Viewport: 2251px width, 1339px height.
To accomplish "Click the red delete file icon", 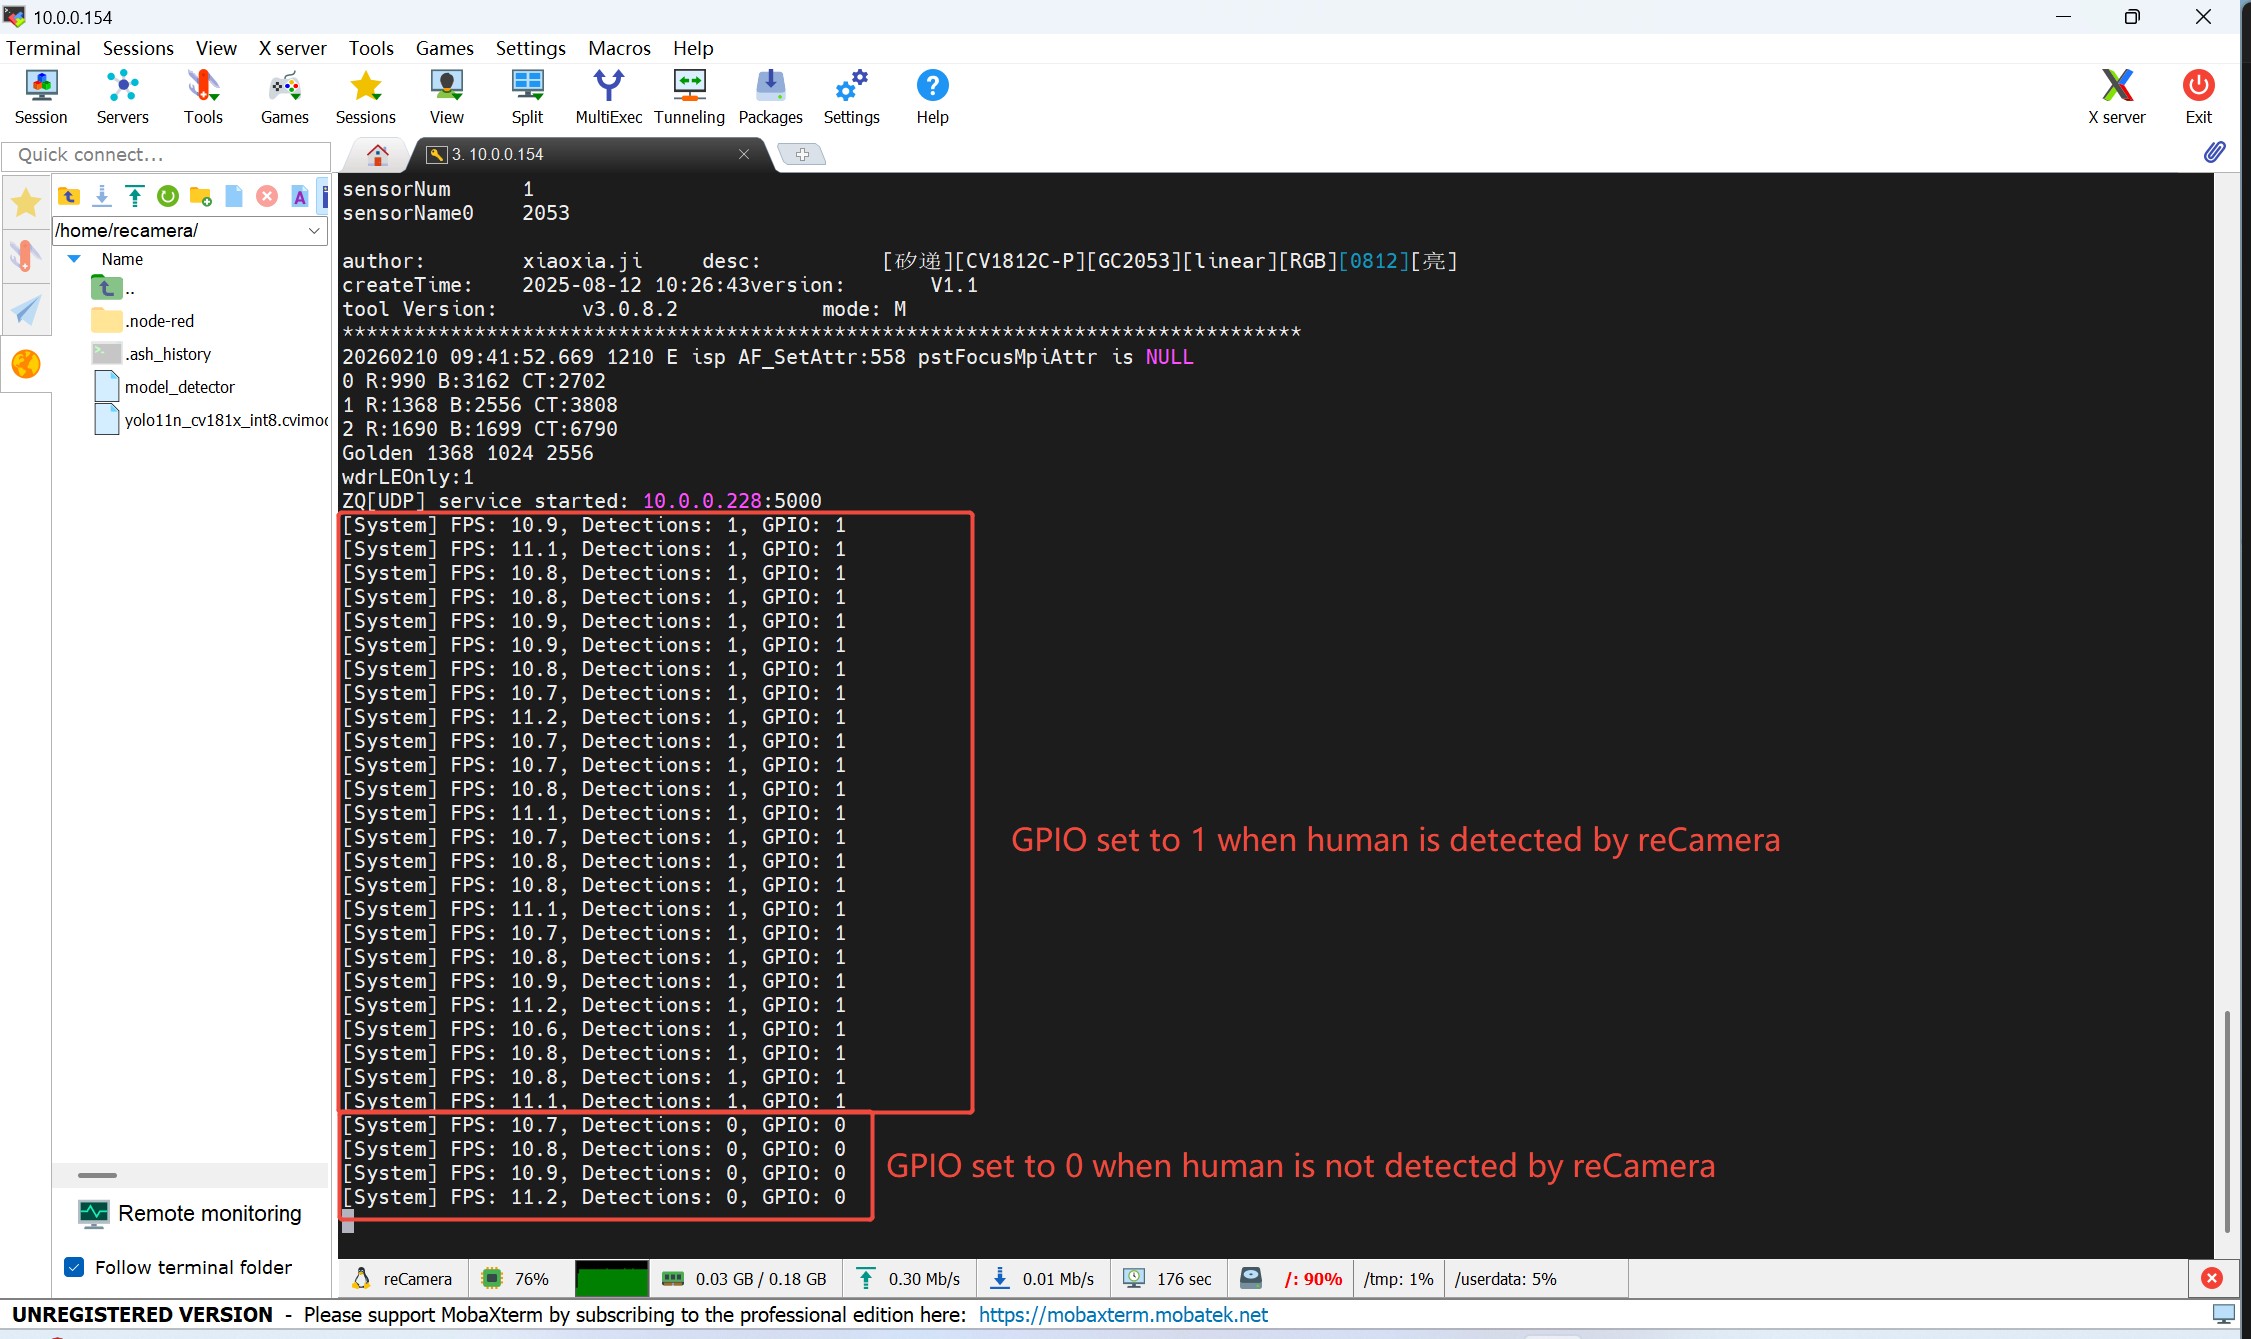I will pyautogui.click(x=267, y=196).
